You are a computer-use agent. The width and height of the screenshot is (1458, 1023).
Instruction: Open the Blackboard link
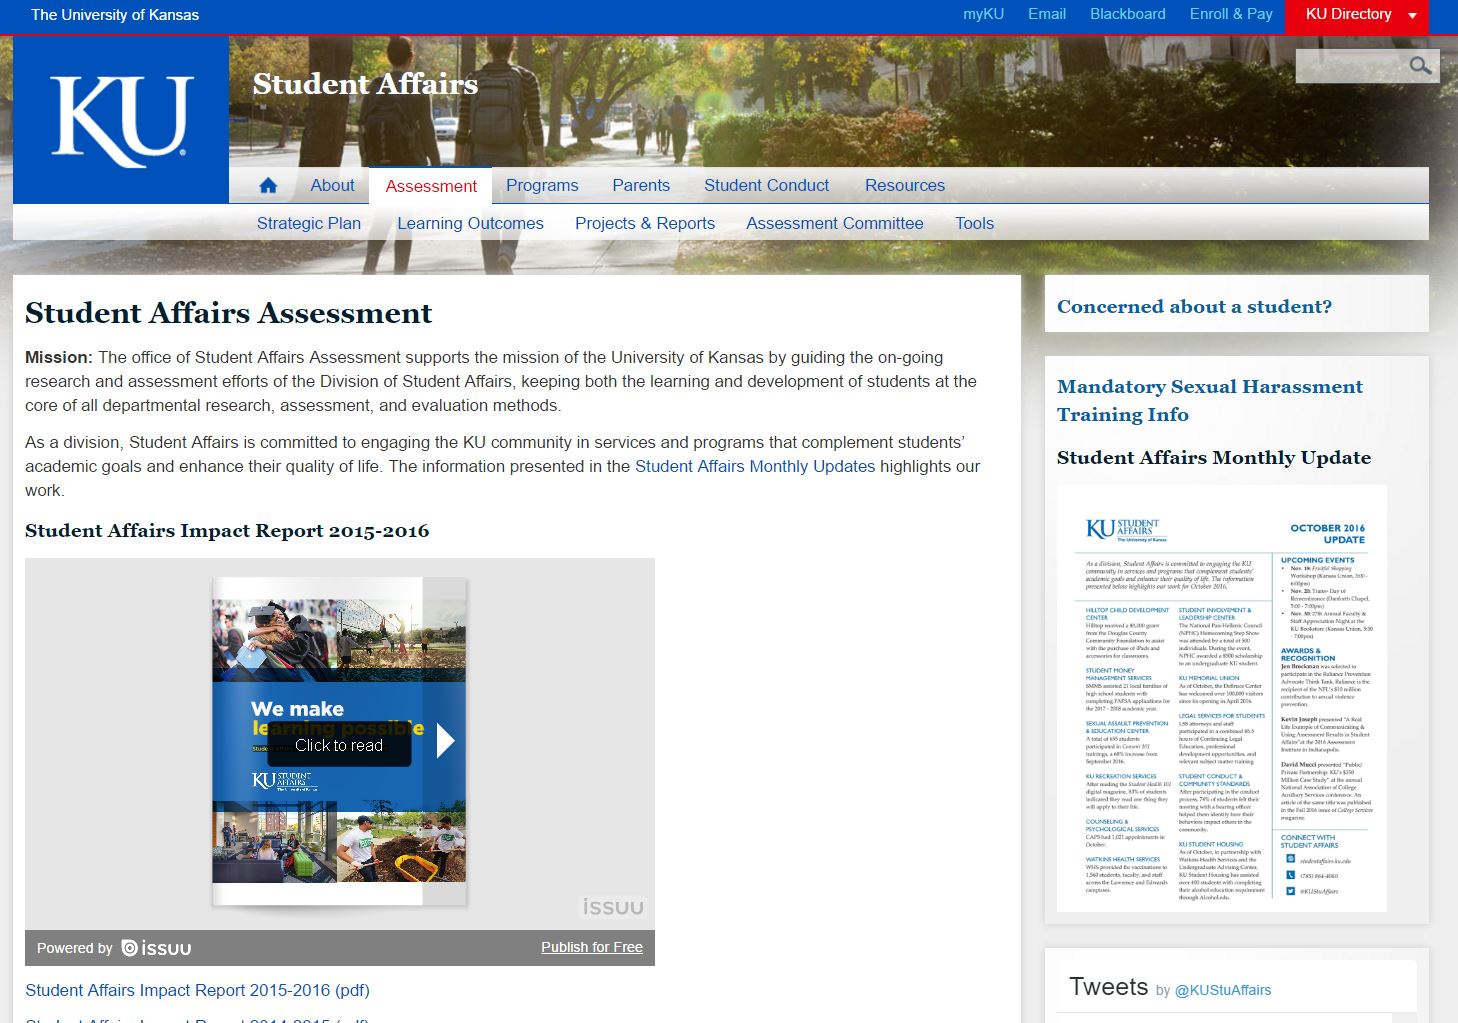point(1128,14)
